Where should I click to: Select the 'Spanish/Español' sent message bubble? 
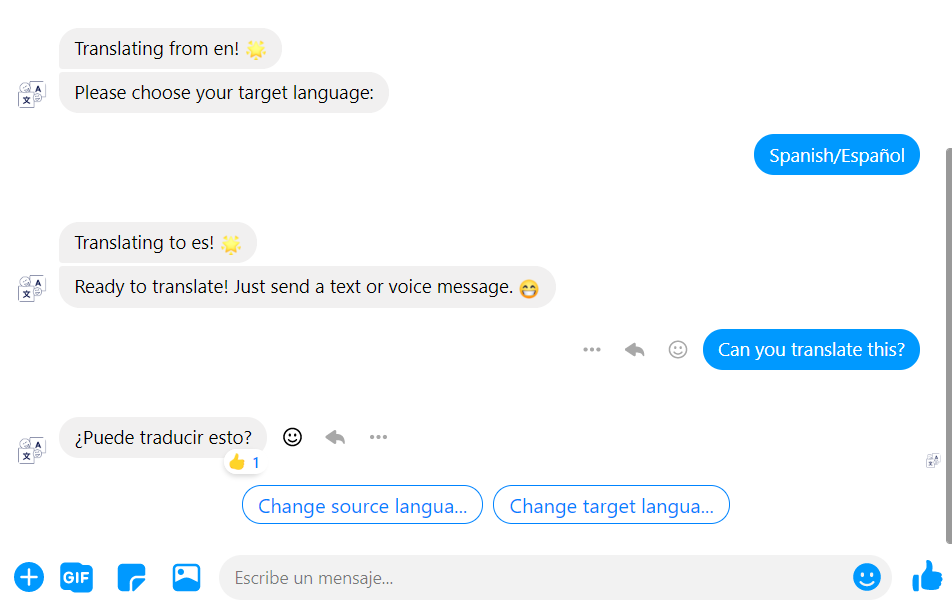point(837,155)
